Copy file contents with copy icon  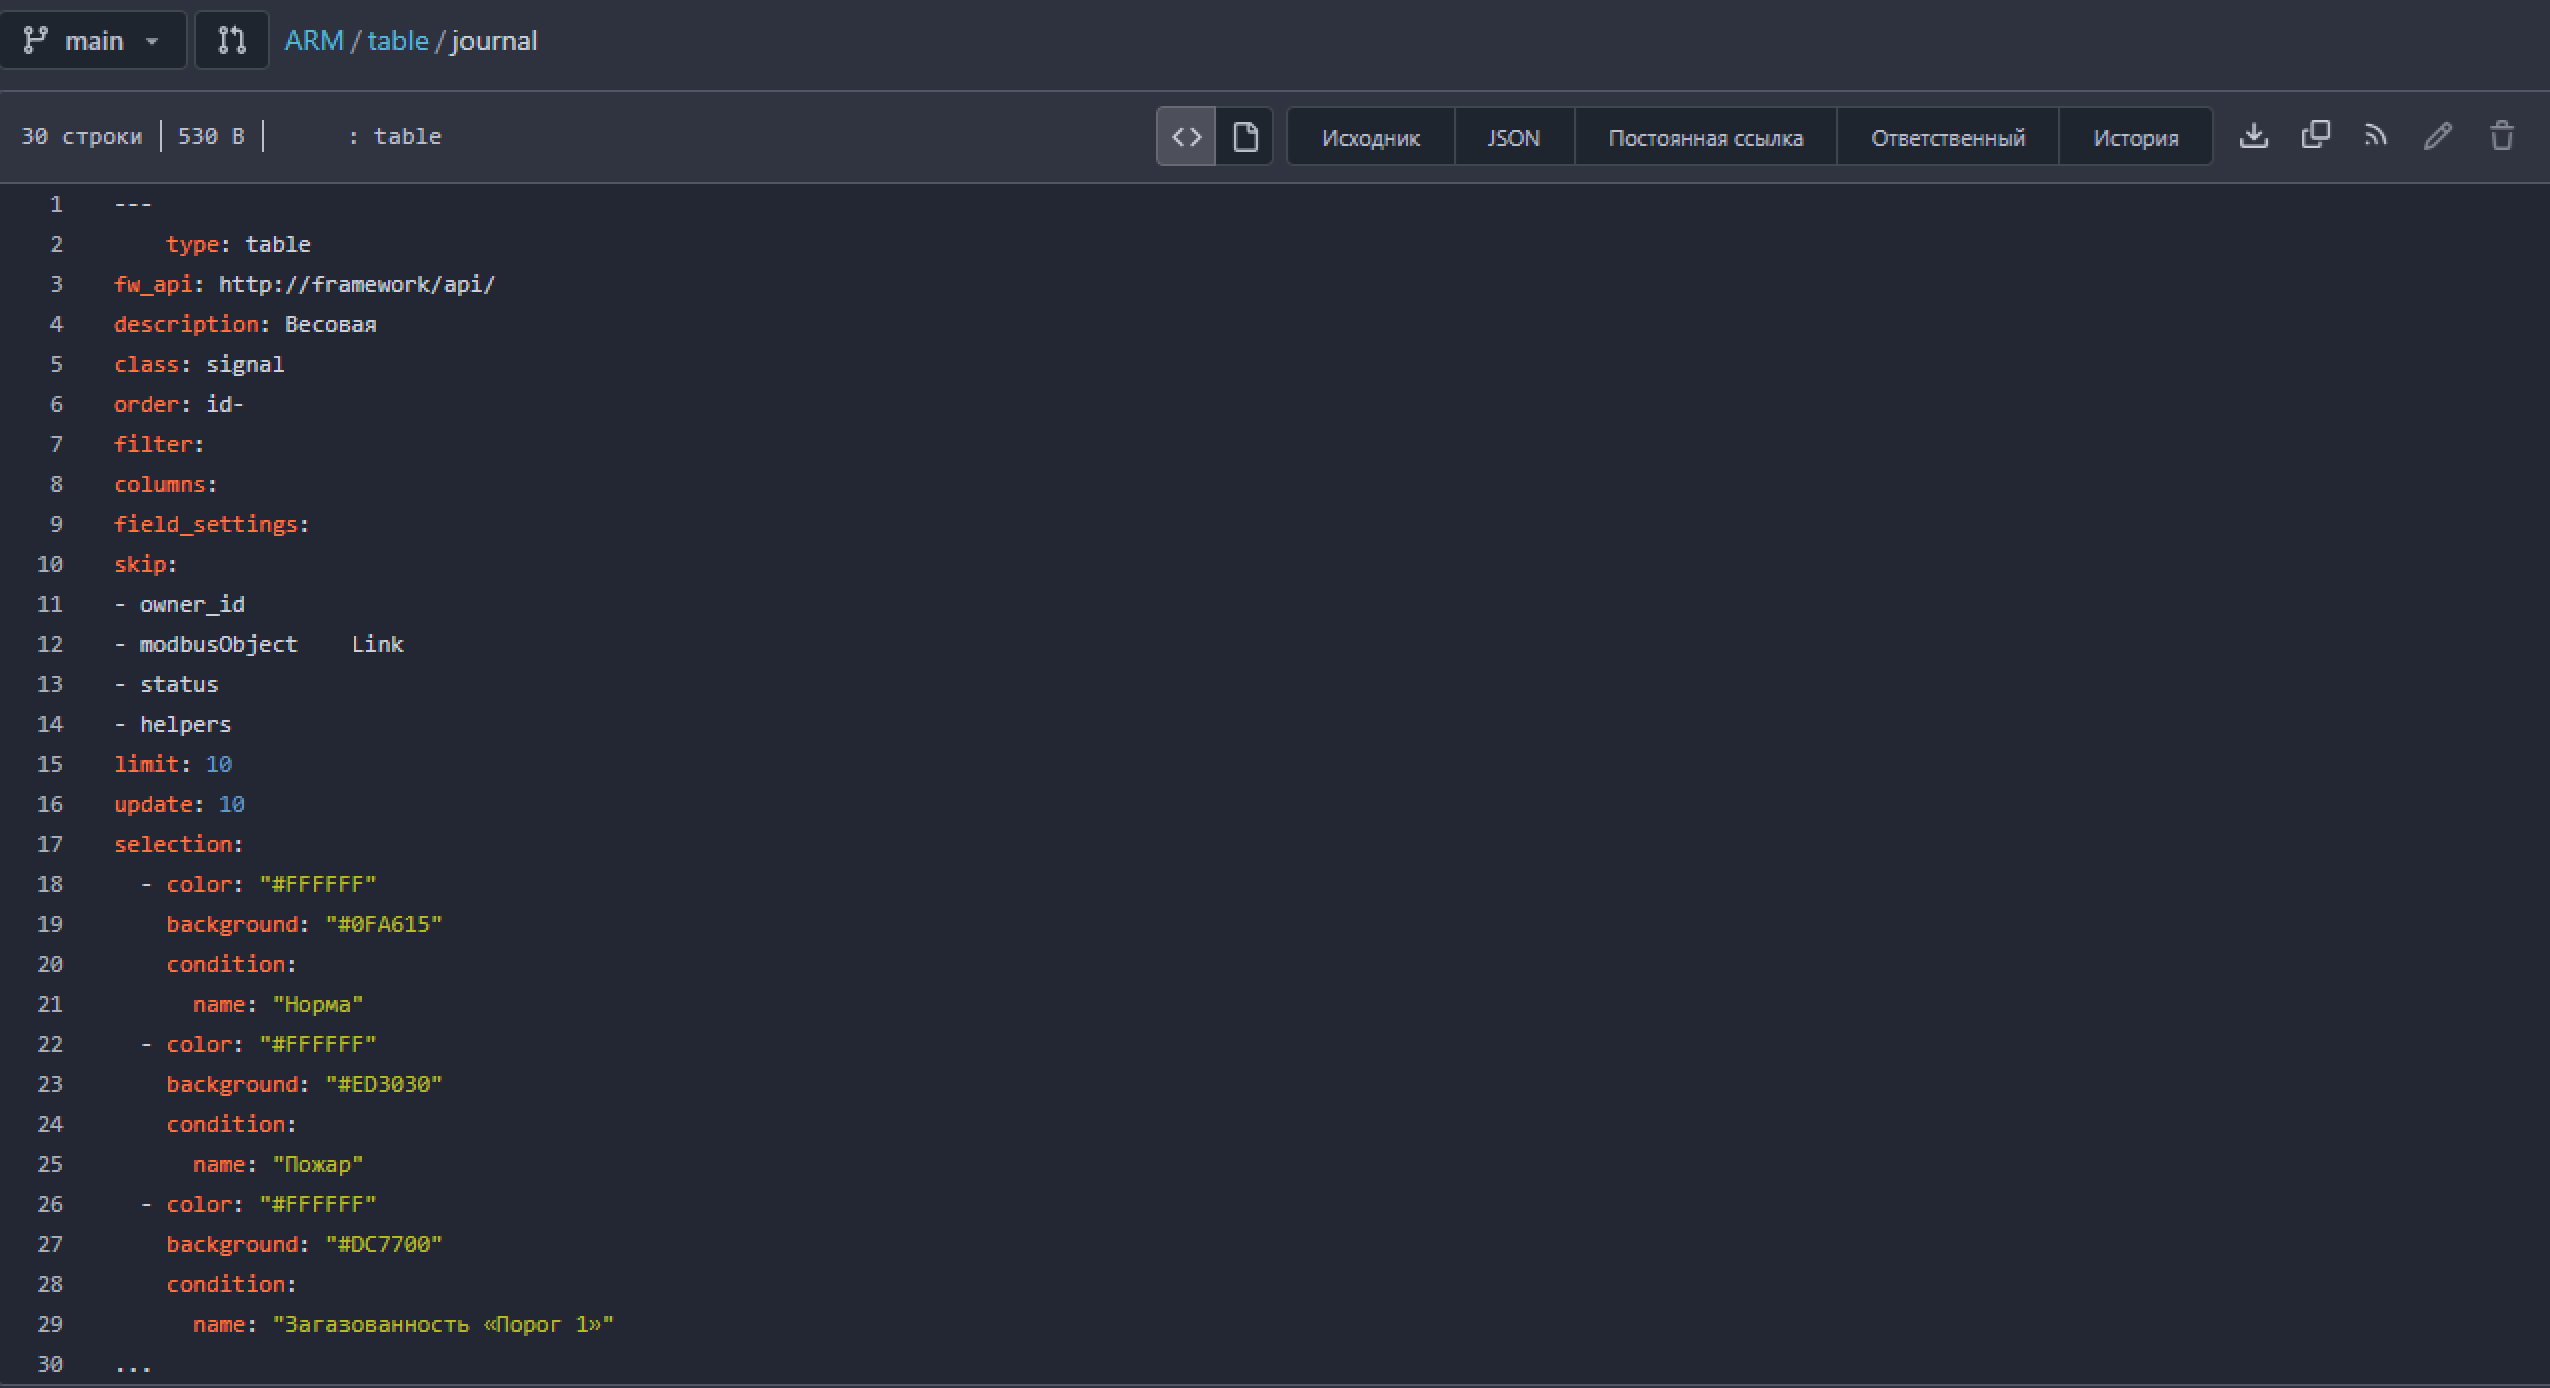click(2315, 135)
